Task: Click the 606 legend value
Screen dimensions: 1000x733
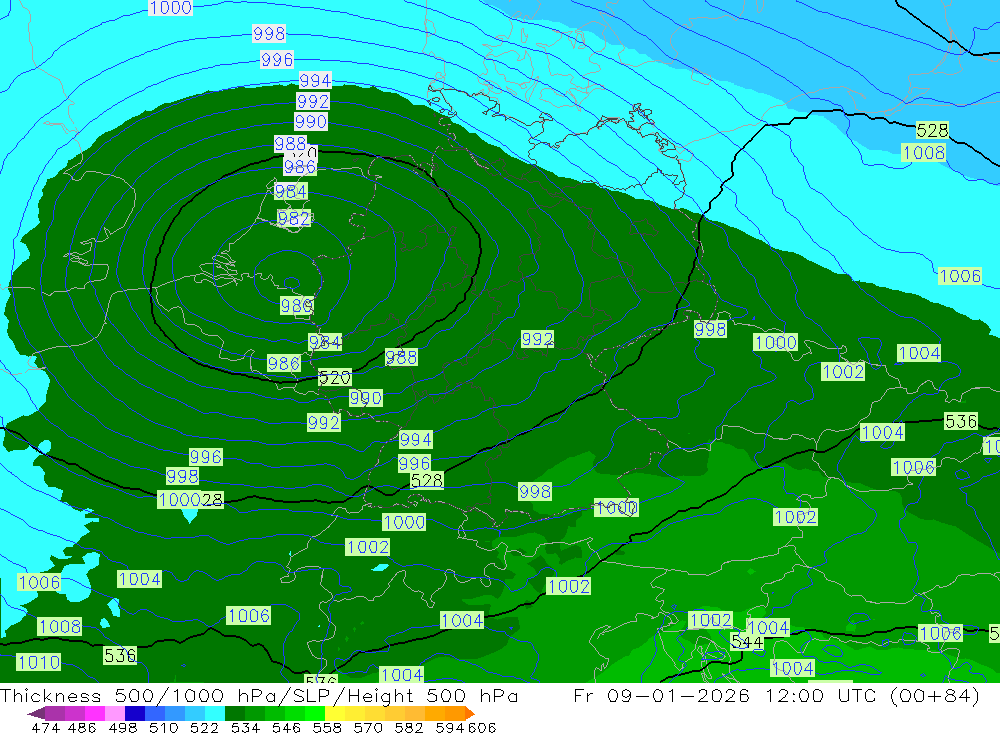Action: click(x=482, y=727)
